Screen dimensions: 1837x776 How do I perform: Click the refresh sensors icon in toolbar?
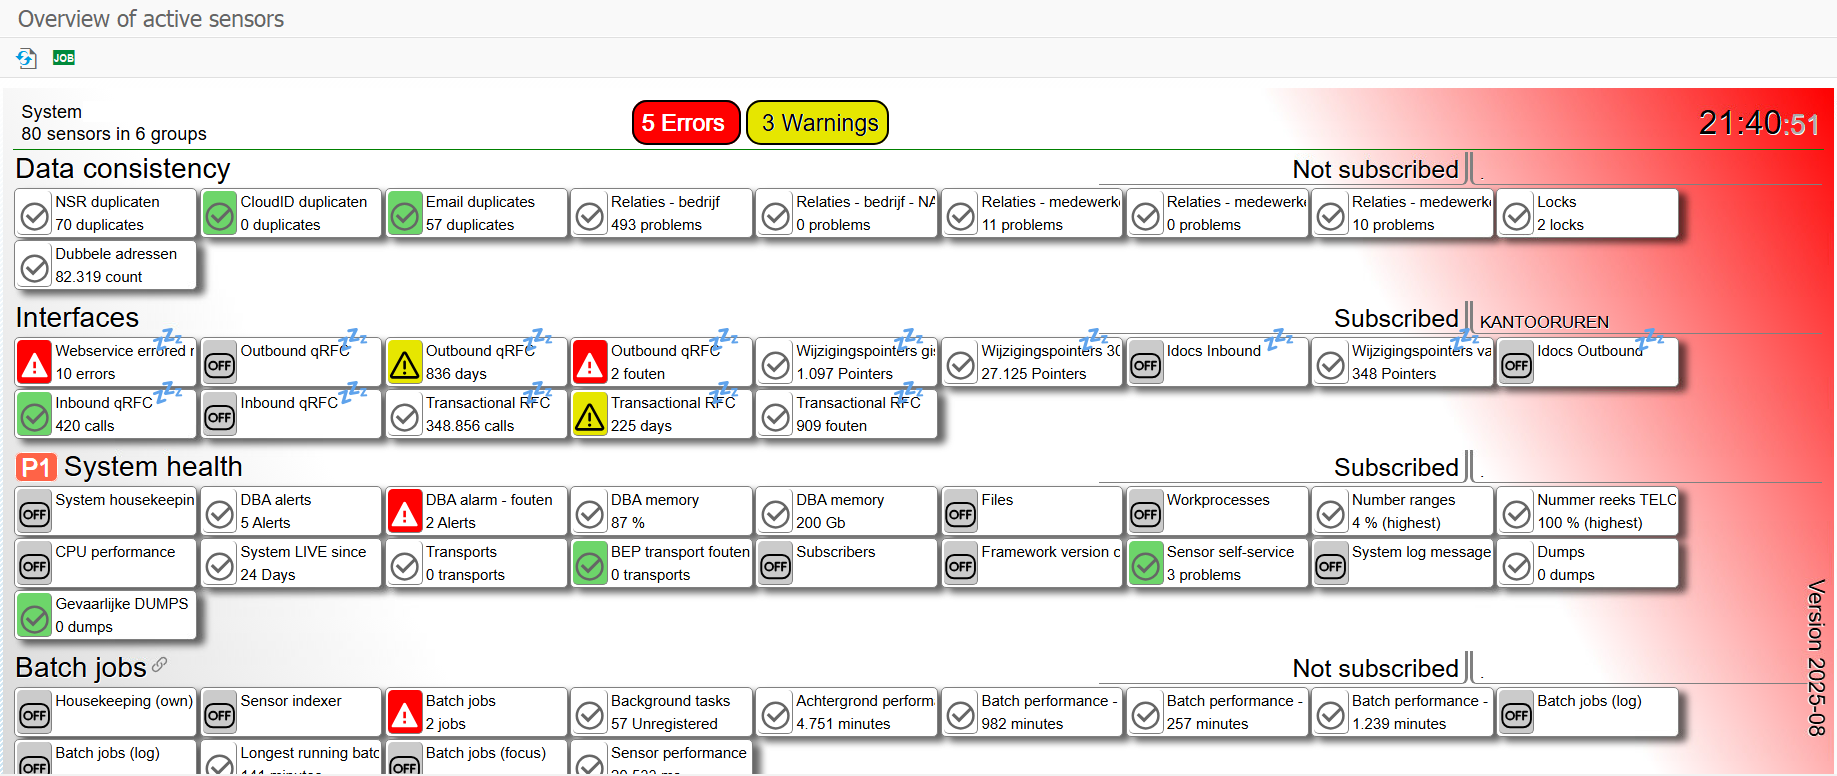point(26,58)
